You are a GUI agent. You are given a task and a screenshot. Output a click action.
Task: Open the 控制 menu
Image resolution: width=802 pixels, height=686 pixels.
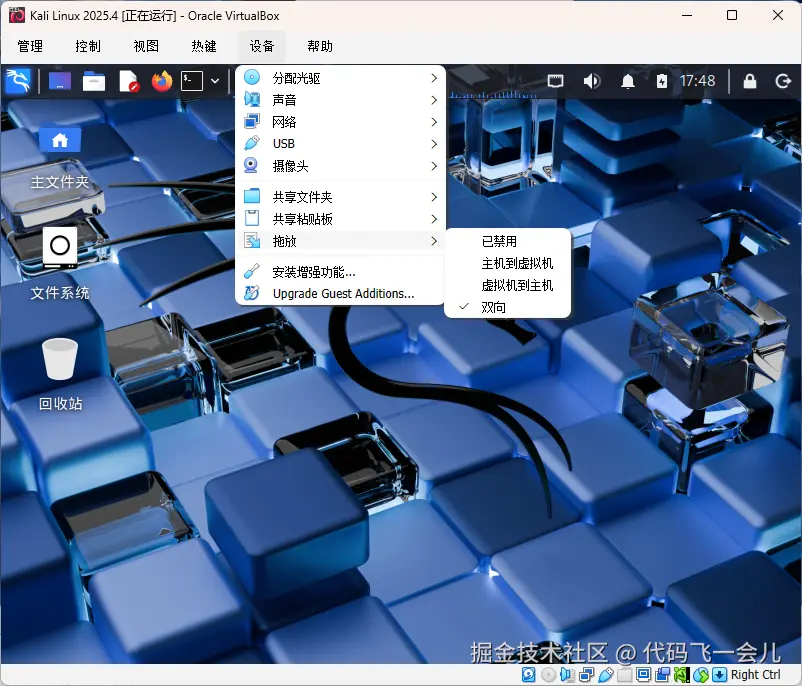88,46
